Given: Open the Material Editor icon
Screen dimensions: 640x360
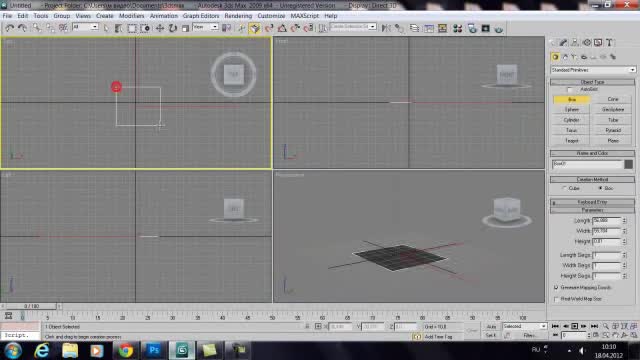Looking at the screenshot, I should [x=457, y=28].
